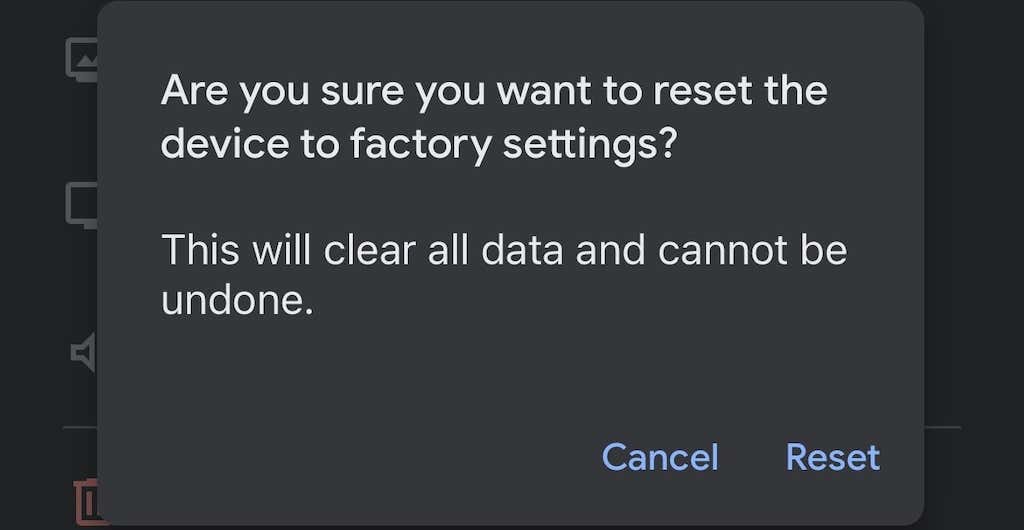The width and height of the screenshot is (1024, 530).
Task: Tap the speaker volume icon at left
Action: (83, 352)
